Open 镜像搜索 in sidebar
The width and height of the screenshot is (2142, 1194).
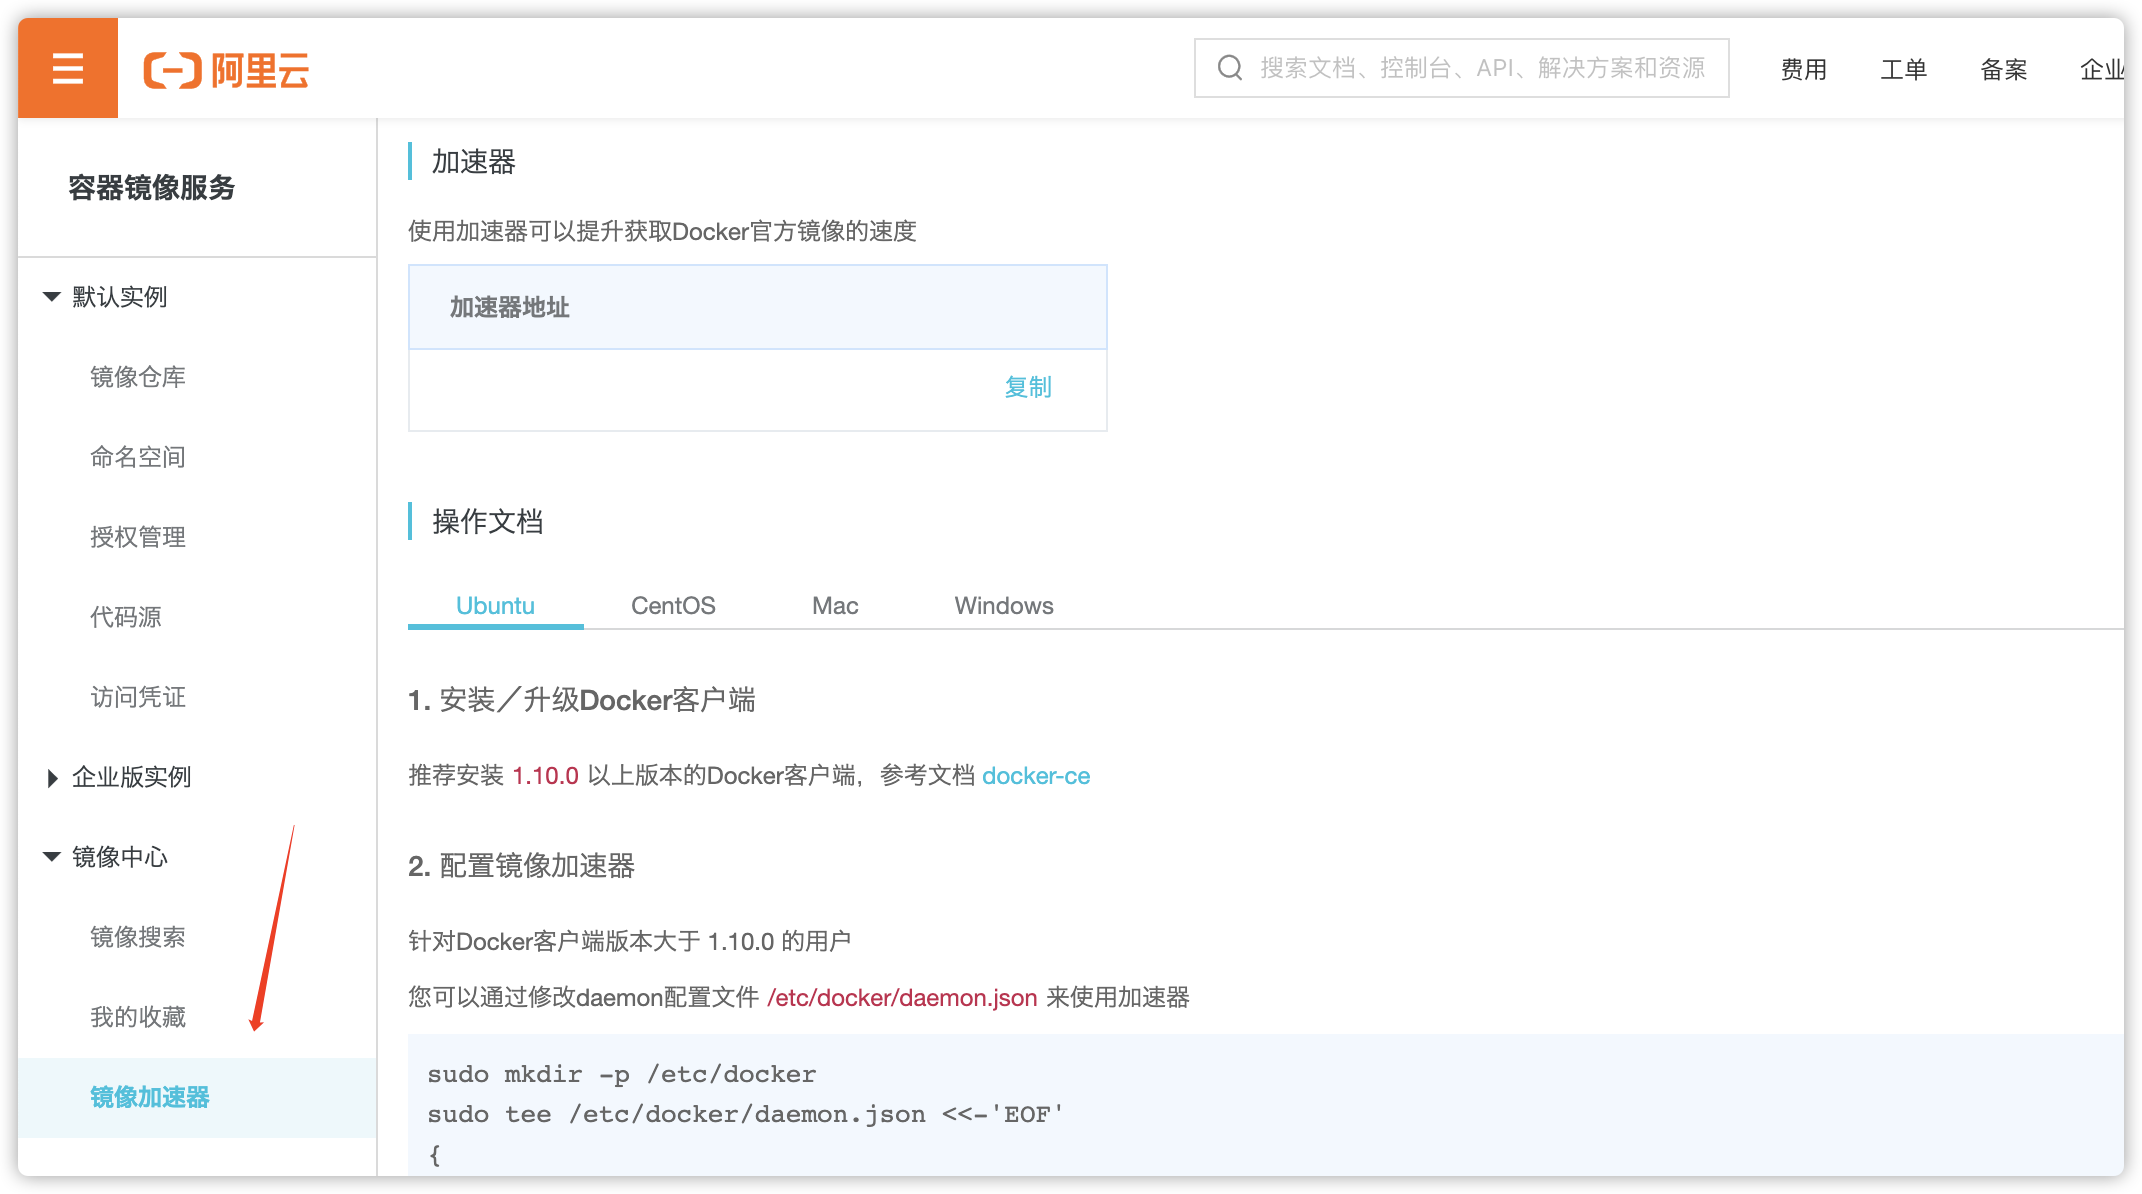click(138, 937)
